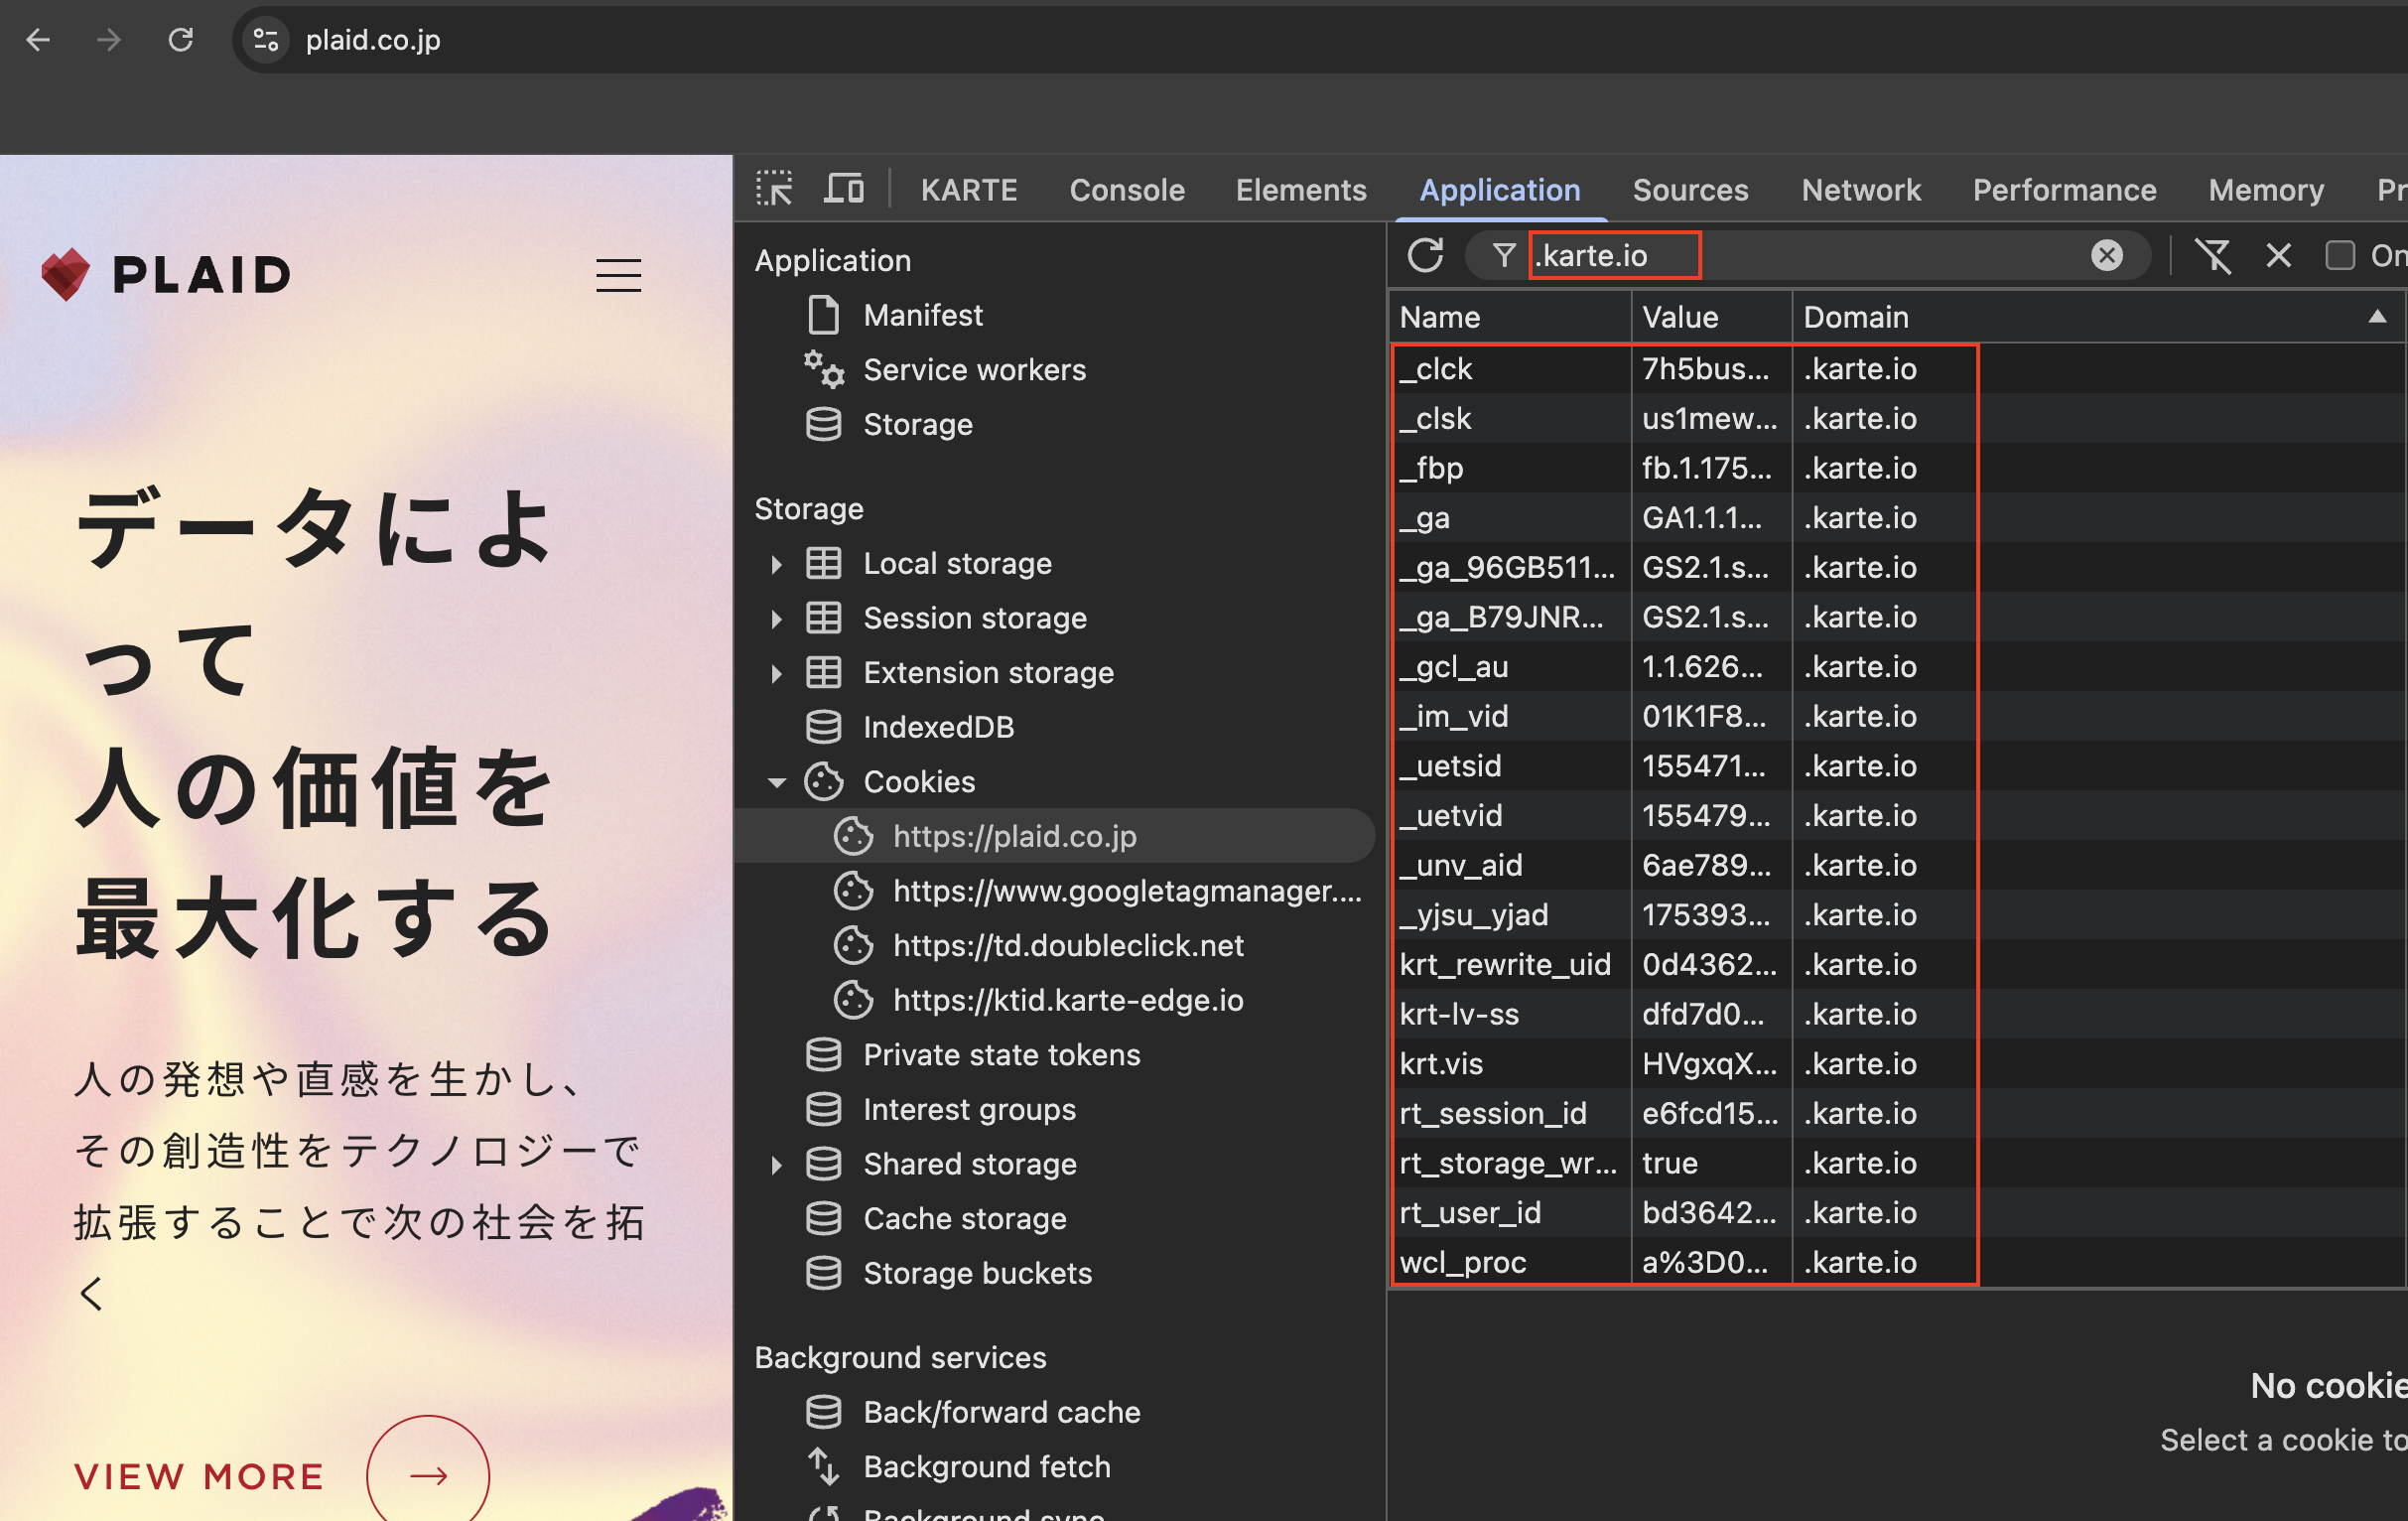This screenshot has height=1521, width=2408.
Task: Select the Application tab
Action: tap(1499, 190)
